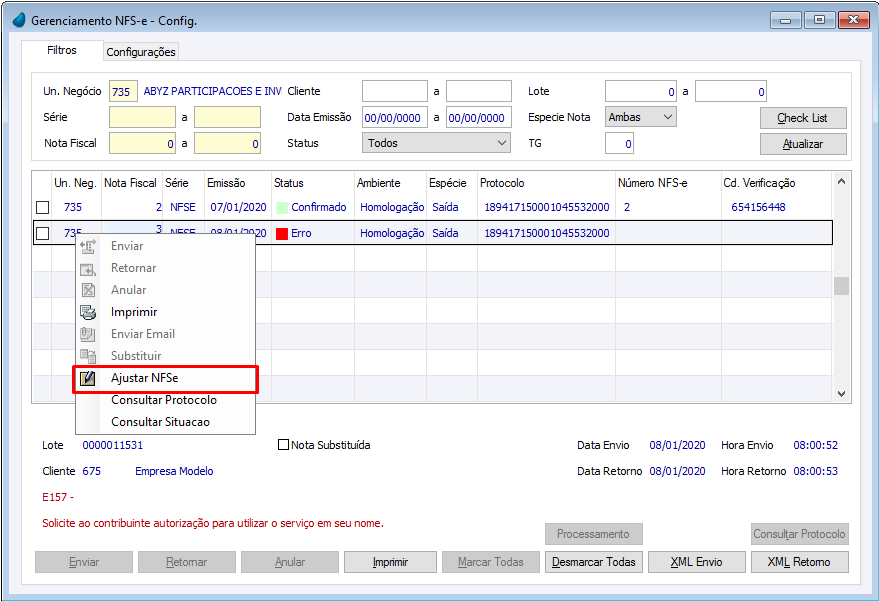Click the bottom Anular button
This screenshot has width=879, height=601.
[290, 562]
